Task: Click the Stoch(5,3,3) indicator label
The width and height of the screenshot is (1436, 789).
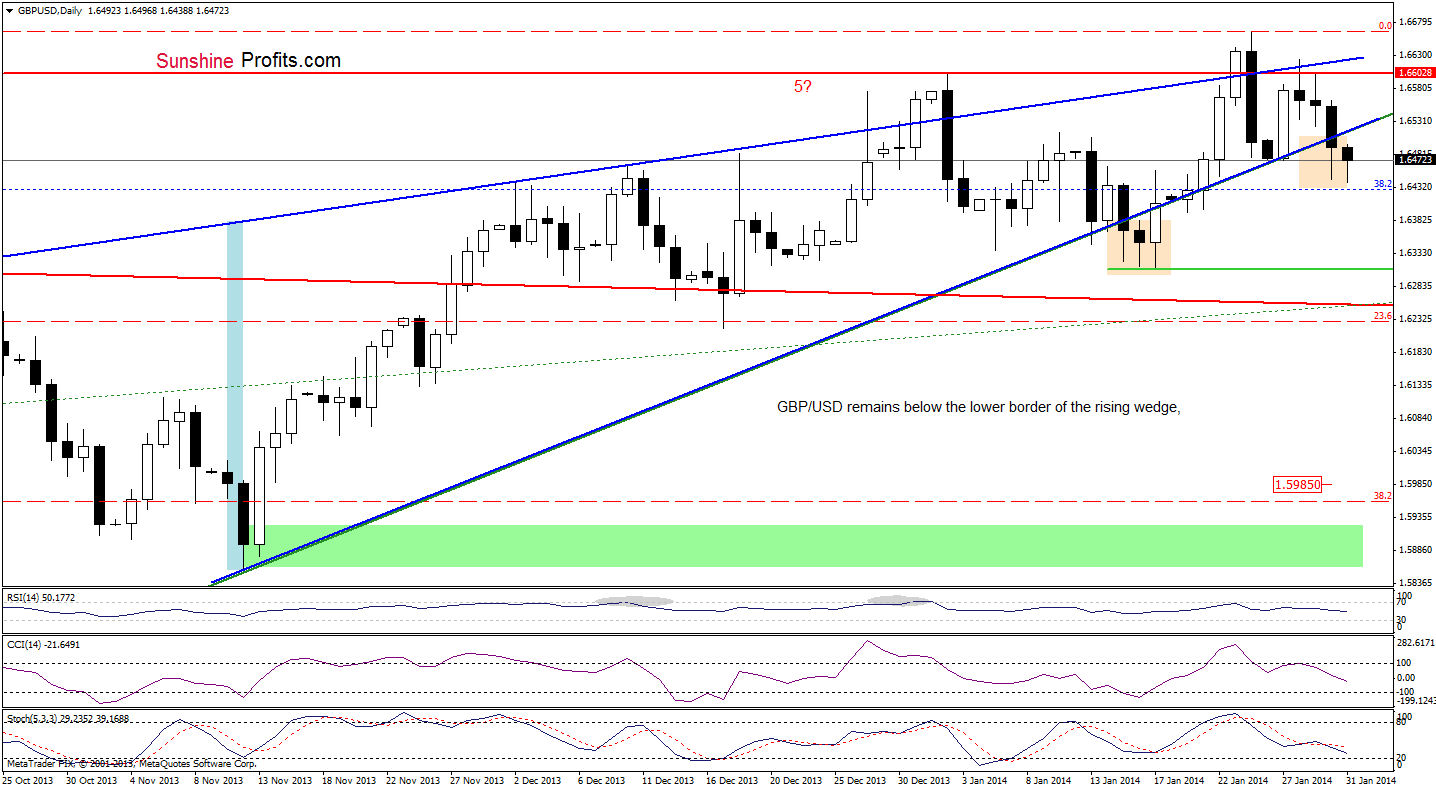Action: 66,719
